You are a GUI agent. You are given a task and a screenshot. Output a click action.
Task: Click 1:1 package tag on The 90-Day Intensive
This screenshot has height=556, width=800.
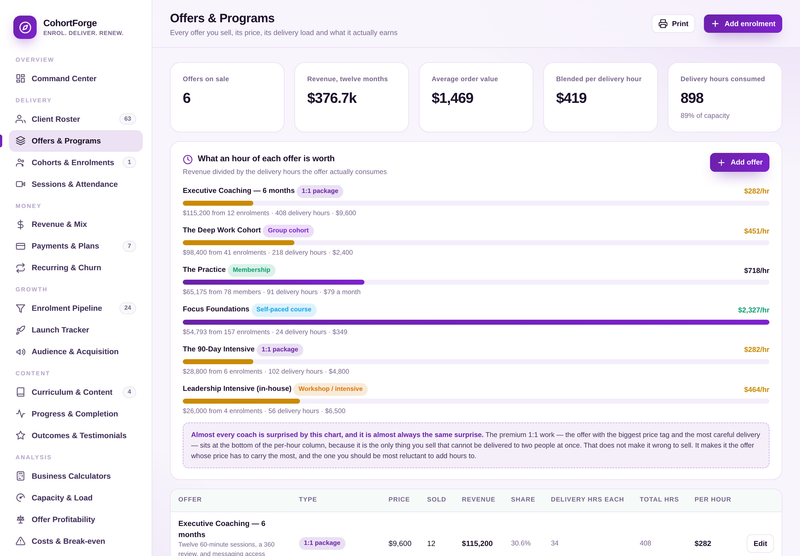[x=280, y=349]
